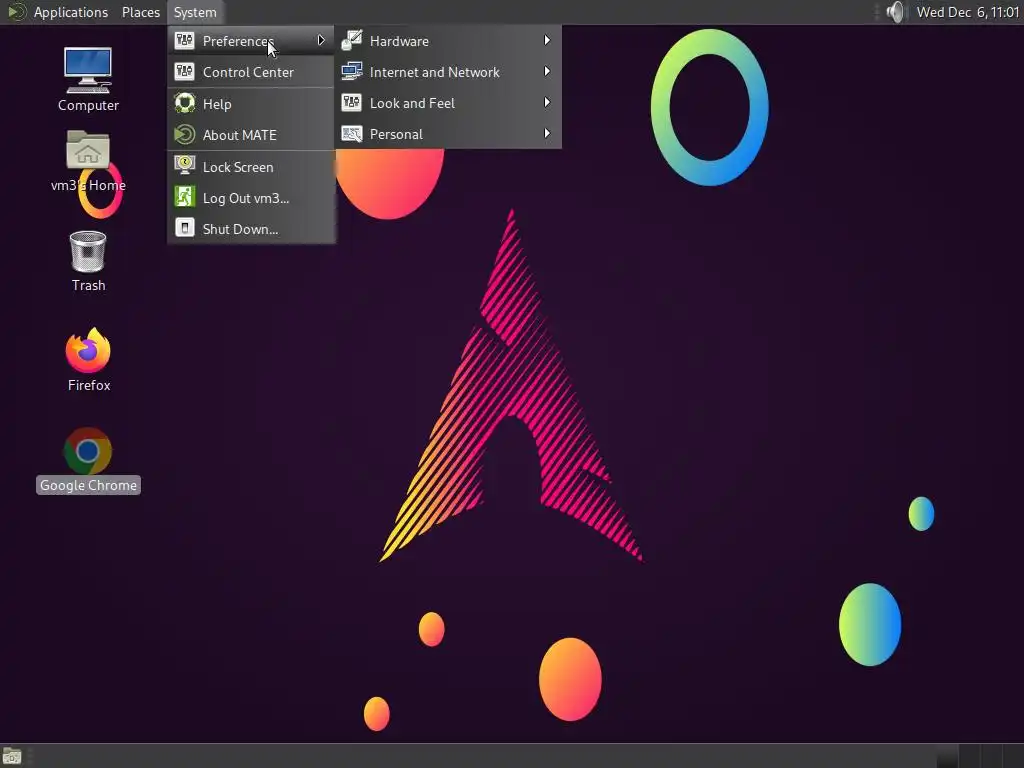
Task: Click the Lock Screen monitor icon
Action: click(185, 165)
